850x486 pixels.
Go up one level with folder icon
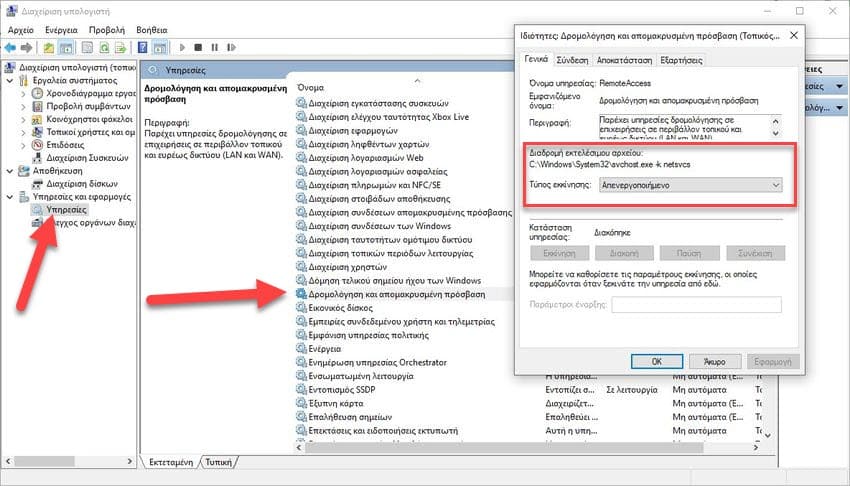49,48
